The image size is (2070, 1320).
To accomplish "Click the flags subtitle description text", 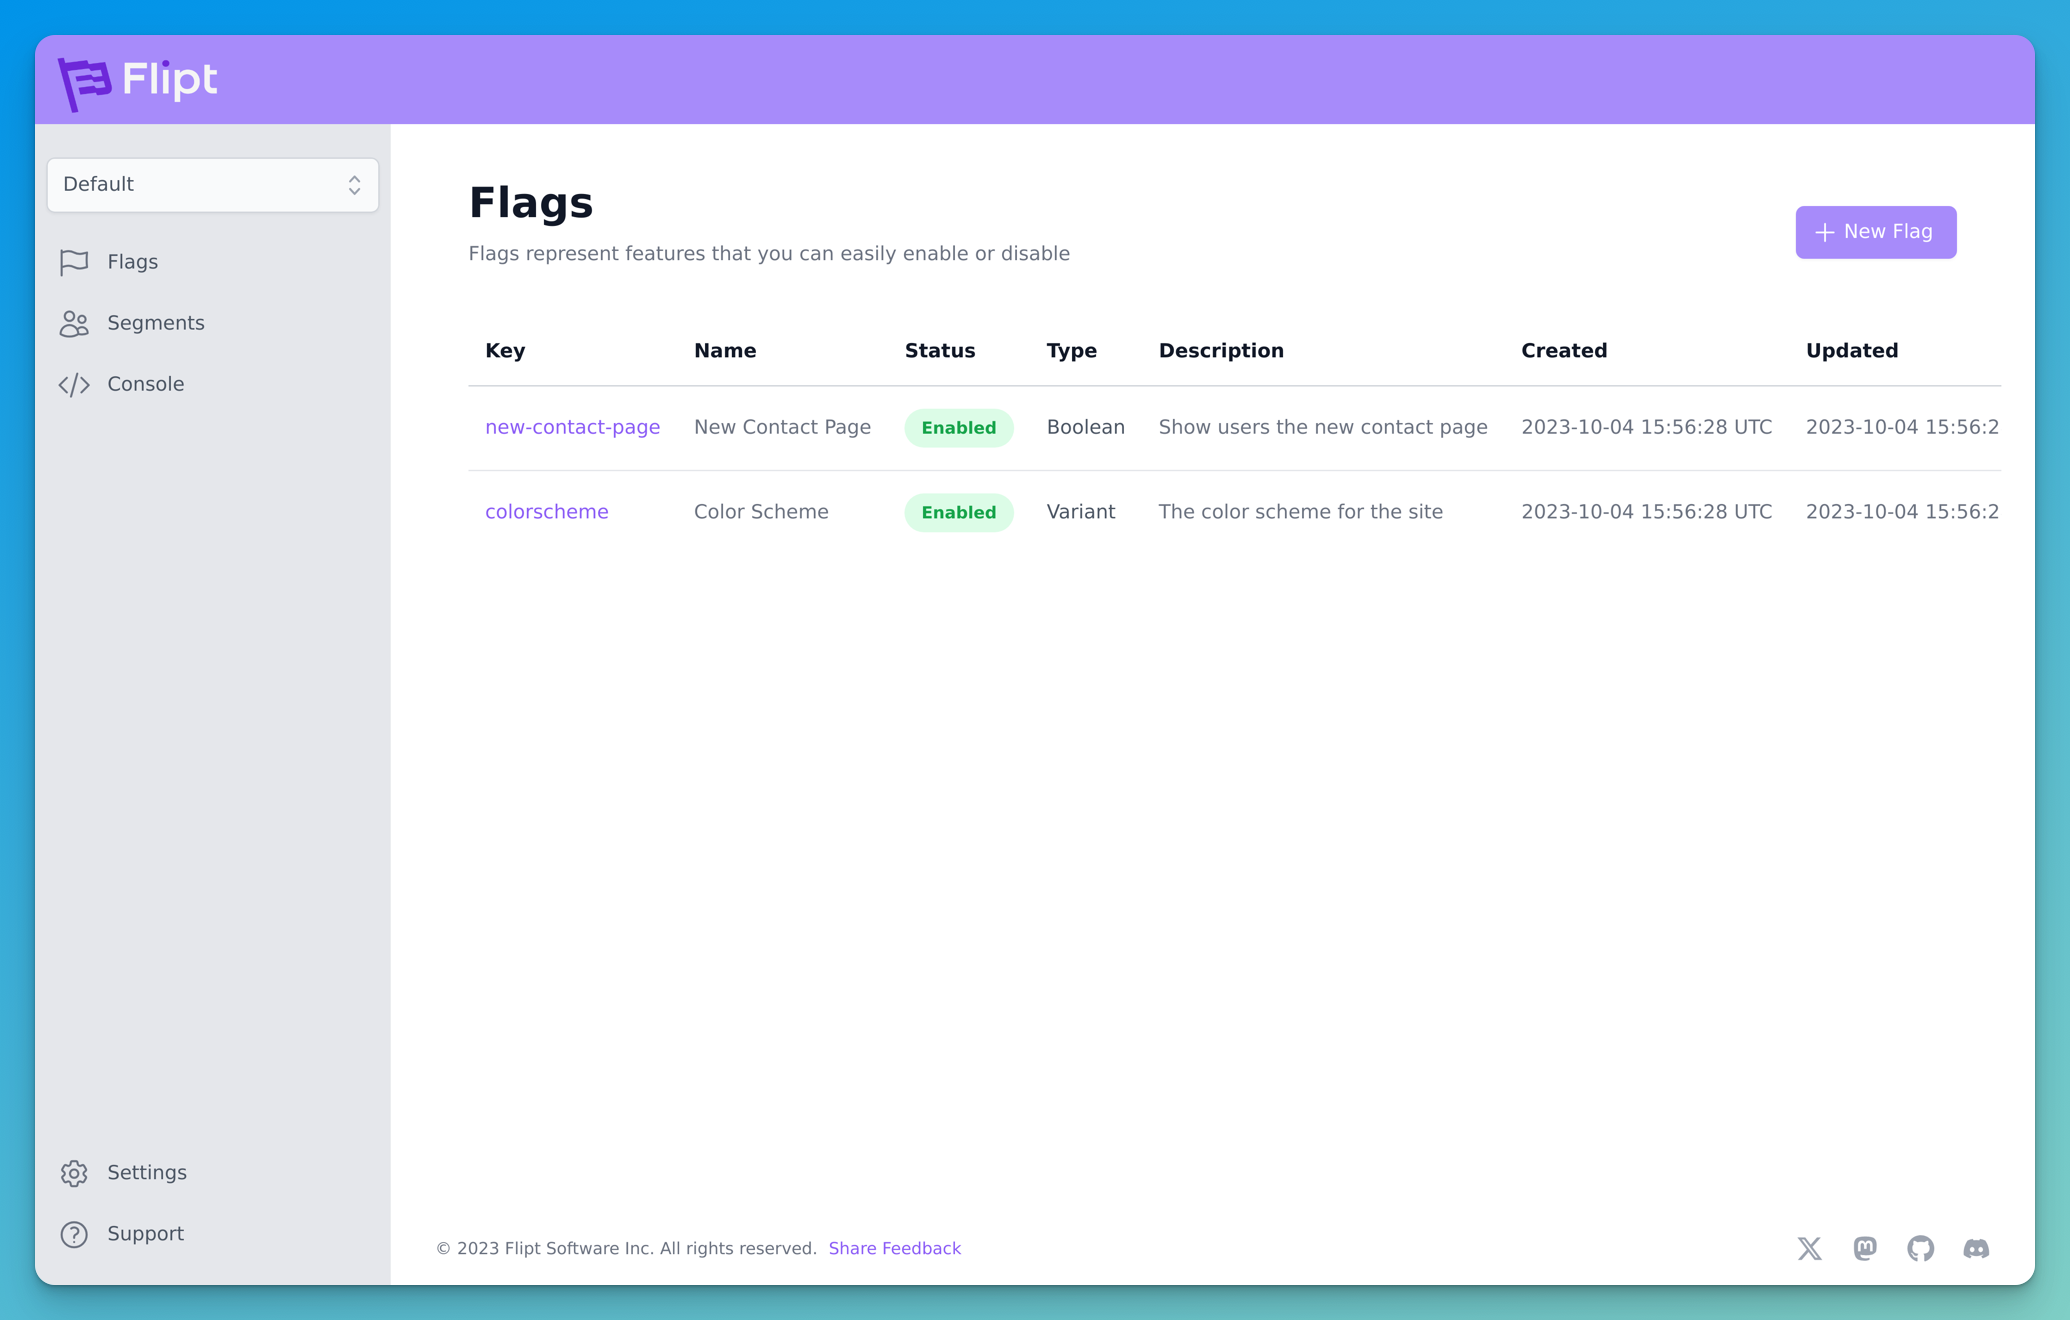I will 769,254.
